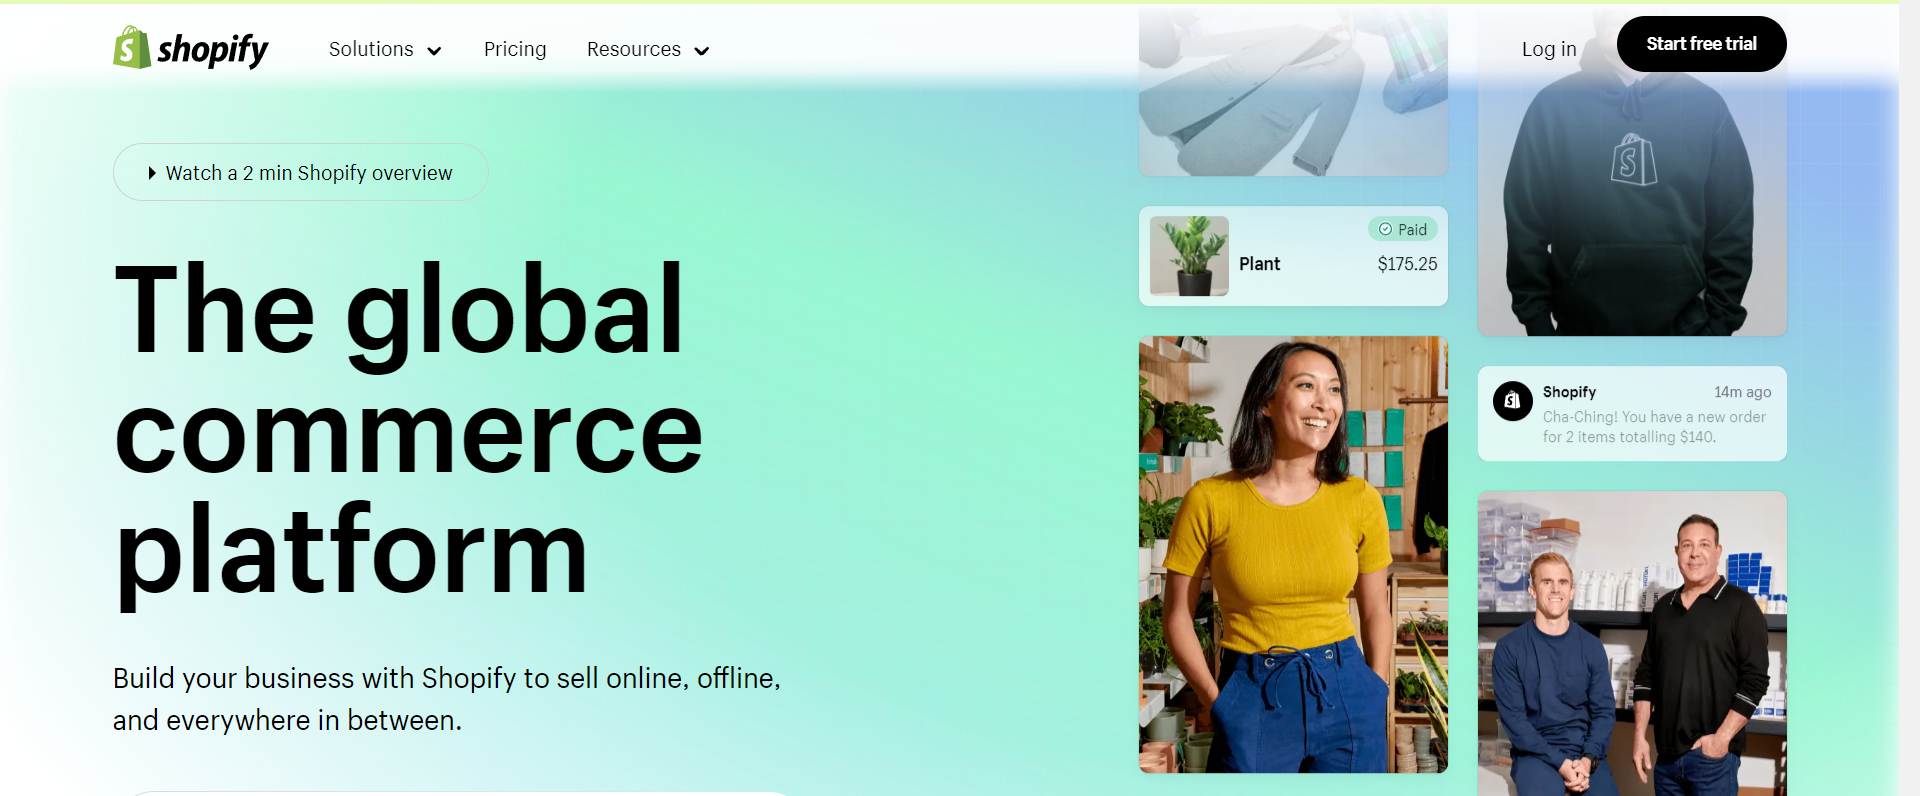The image size is (1920, 796).
Task: Click the Paid status badge
Action: [x=1403, y=229]
